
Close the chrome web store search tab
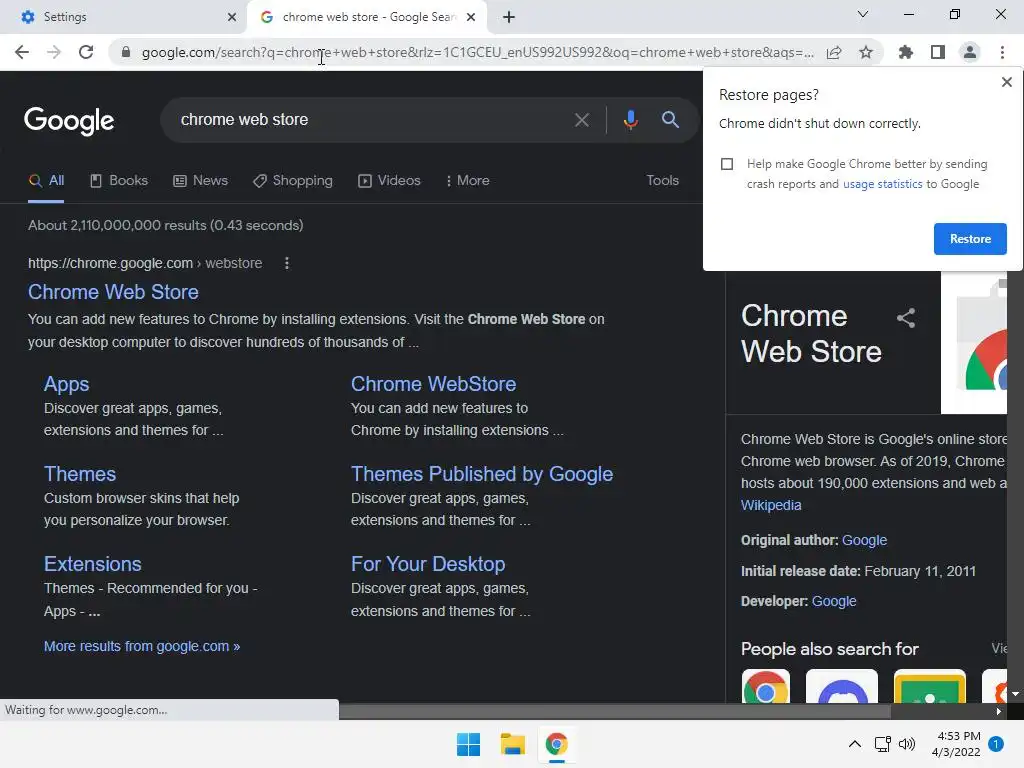click(x=471, y=17)
